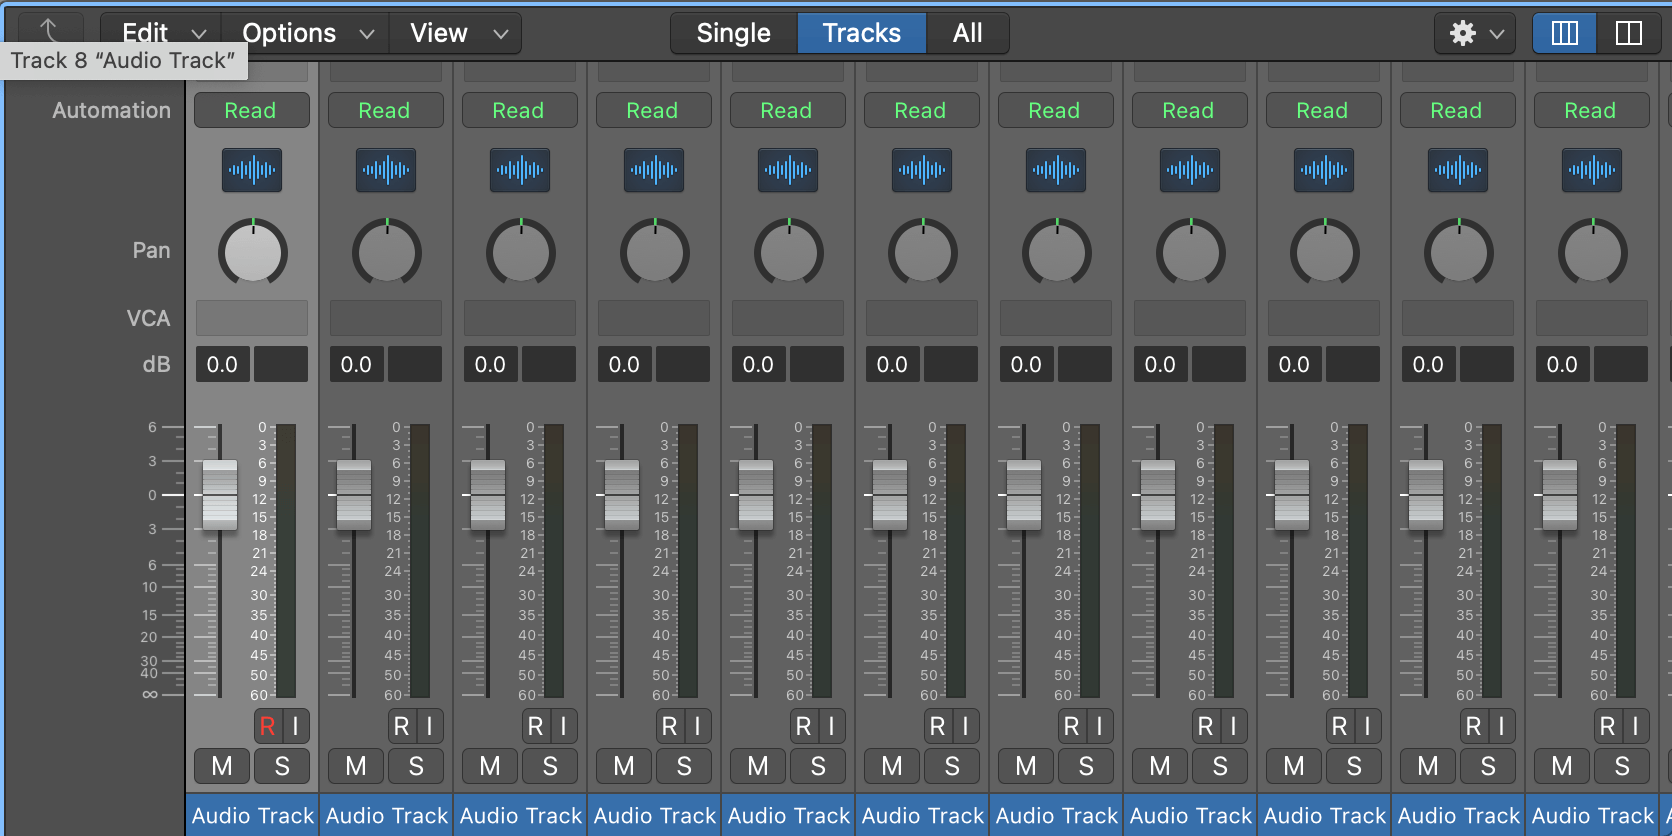Disable record enable on the first channel strip
The image size is (1672, 836).
pyautogui.click(x=268, y=726)
